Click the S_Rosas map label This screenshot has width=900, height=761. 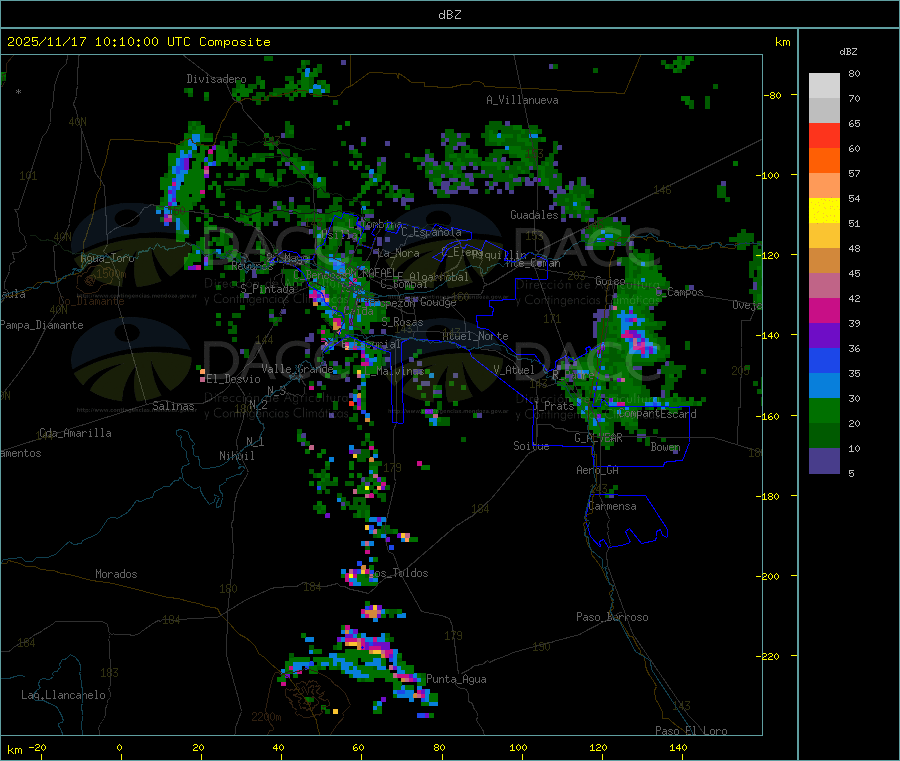402,323
